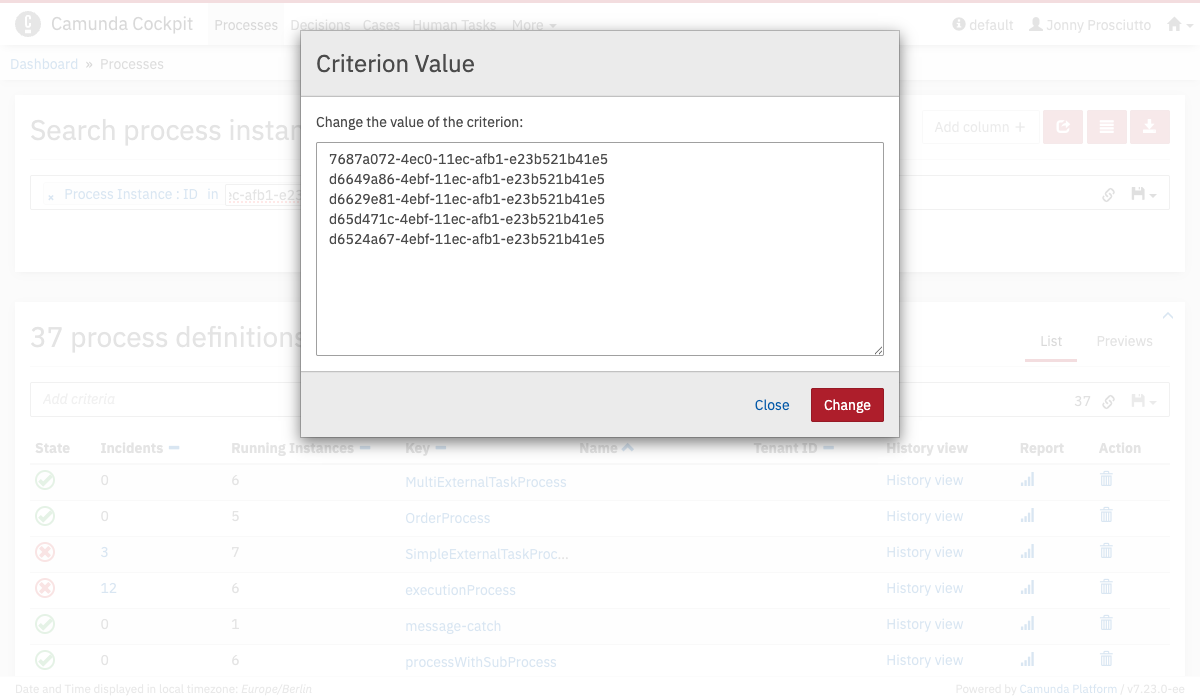Viewport: 1200px width, 700px height.
Task: Click the list view icon button
Action: point(1106,127)
